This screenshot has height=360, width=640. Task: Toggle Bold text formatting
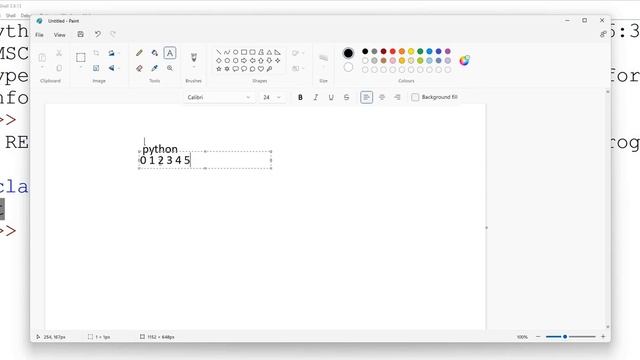pos(300,97)
